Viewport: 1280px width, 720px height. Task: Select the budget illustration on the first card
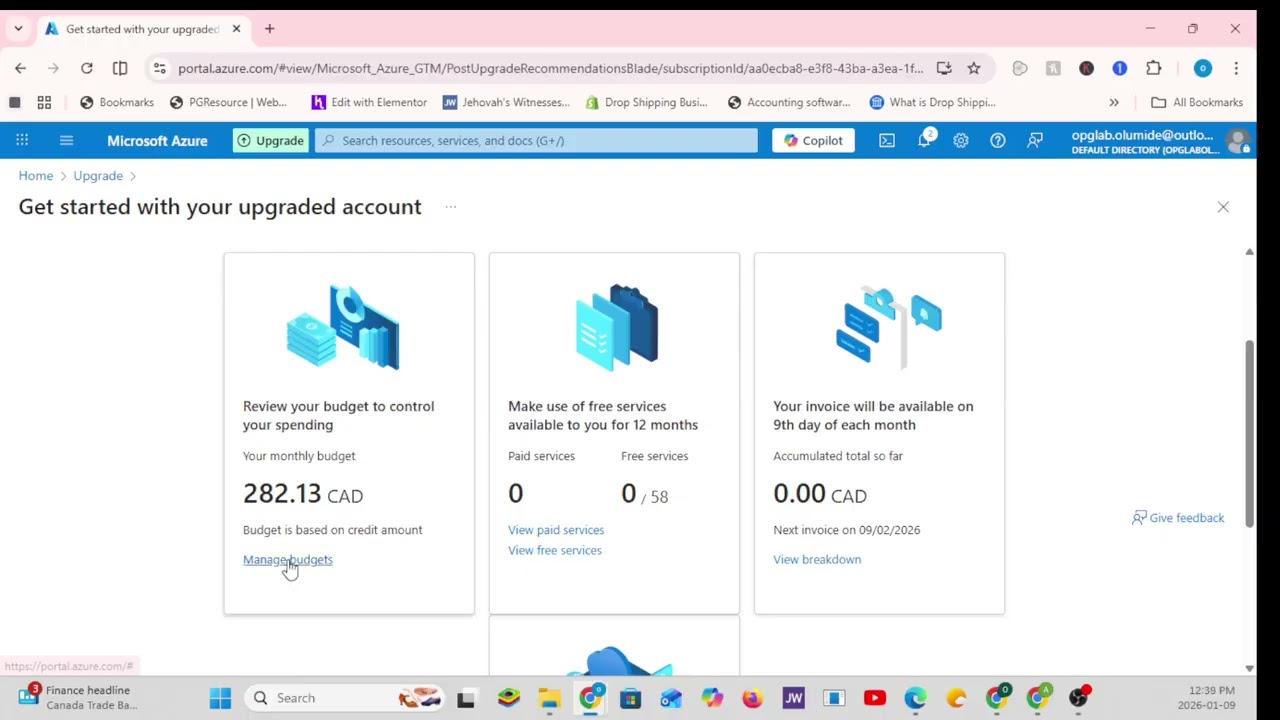click(343, 327)
